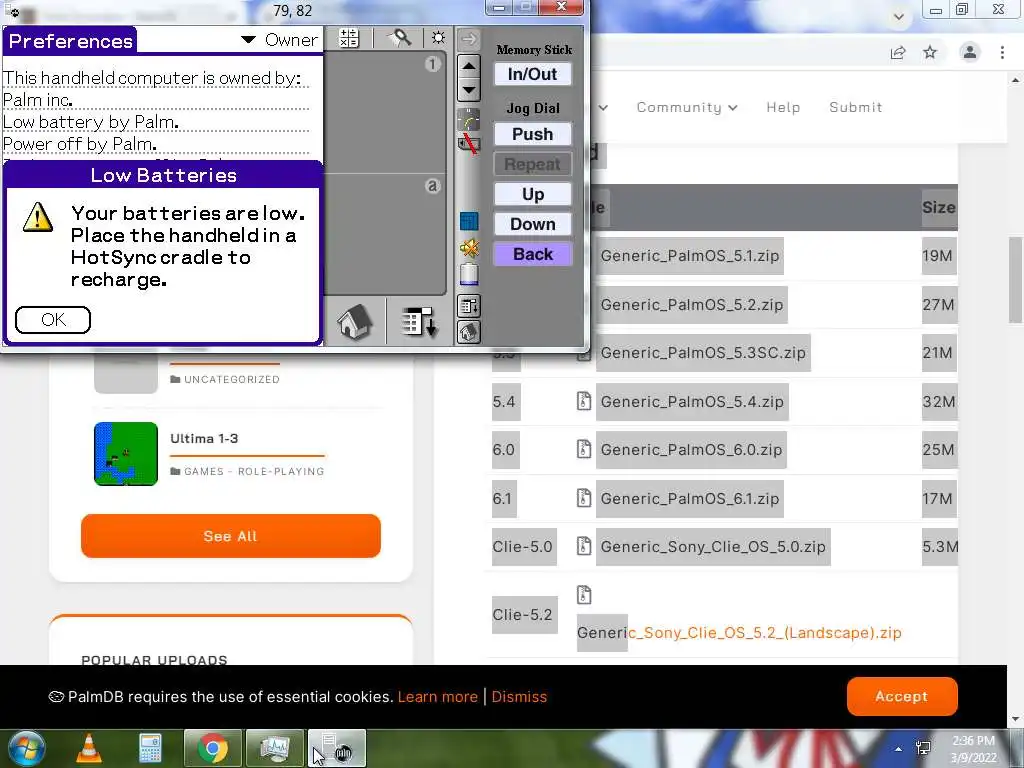Tap the graffiti area 'a' letter indicator
This screenshot has width=1024, height=768.
pos(432,186)
